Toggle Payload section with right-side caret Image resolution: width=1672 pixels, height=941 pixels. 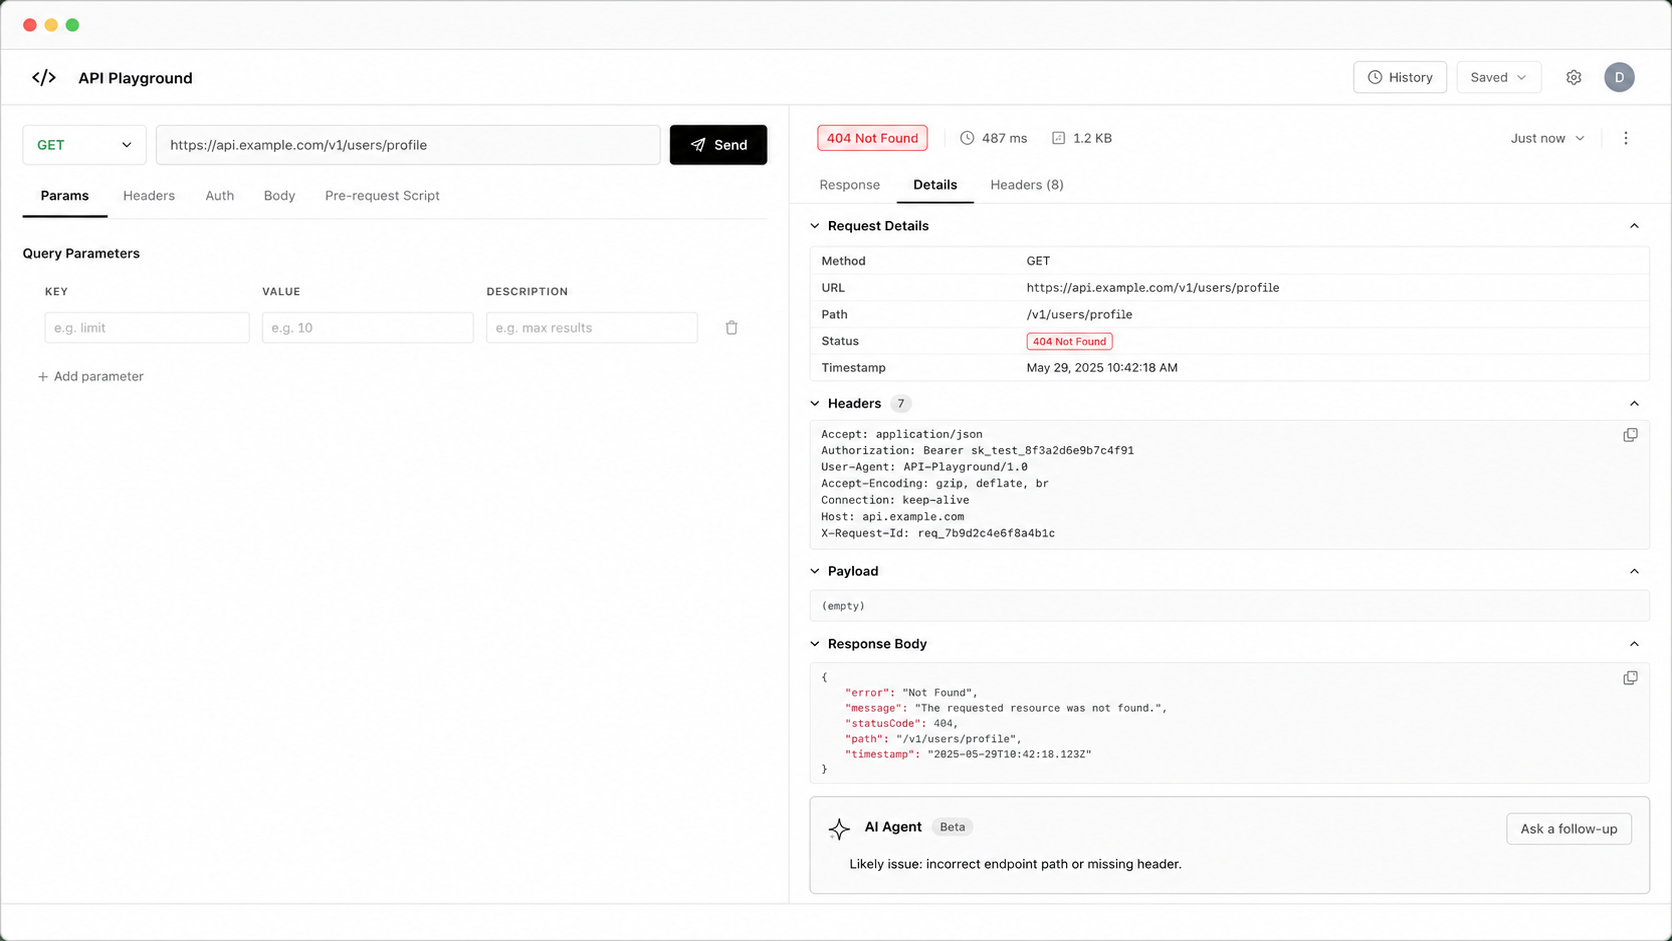[1634, 571]
